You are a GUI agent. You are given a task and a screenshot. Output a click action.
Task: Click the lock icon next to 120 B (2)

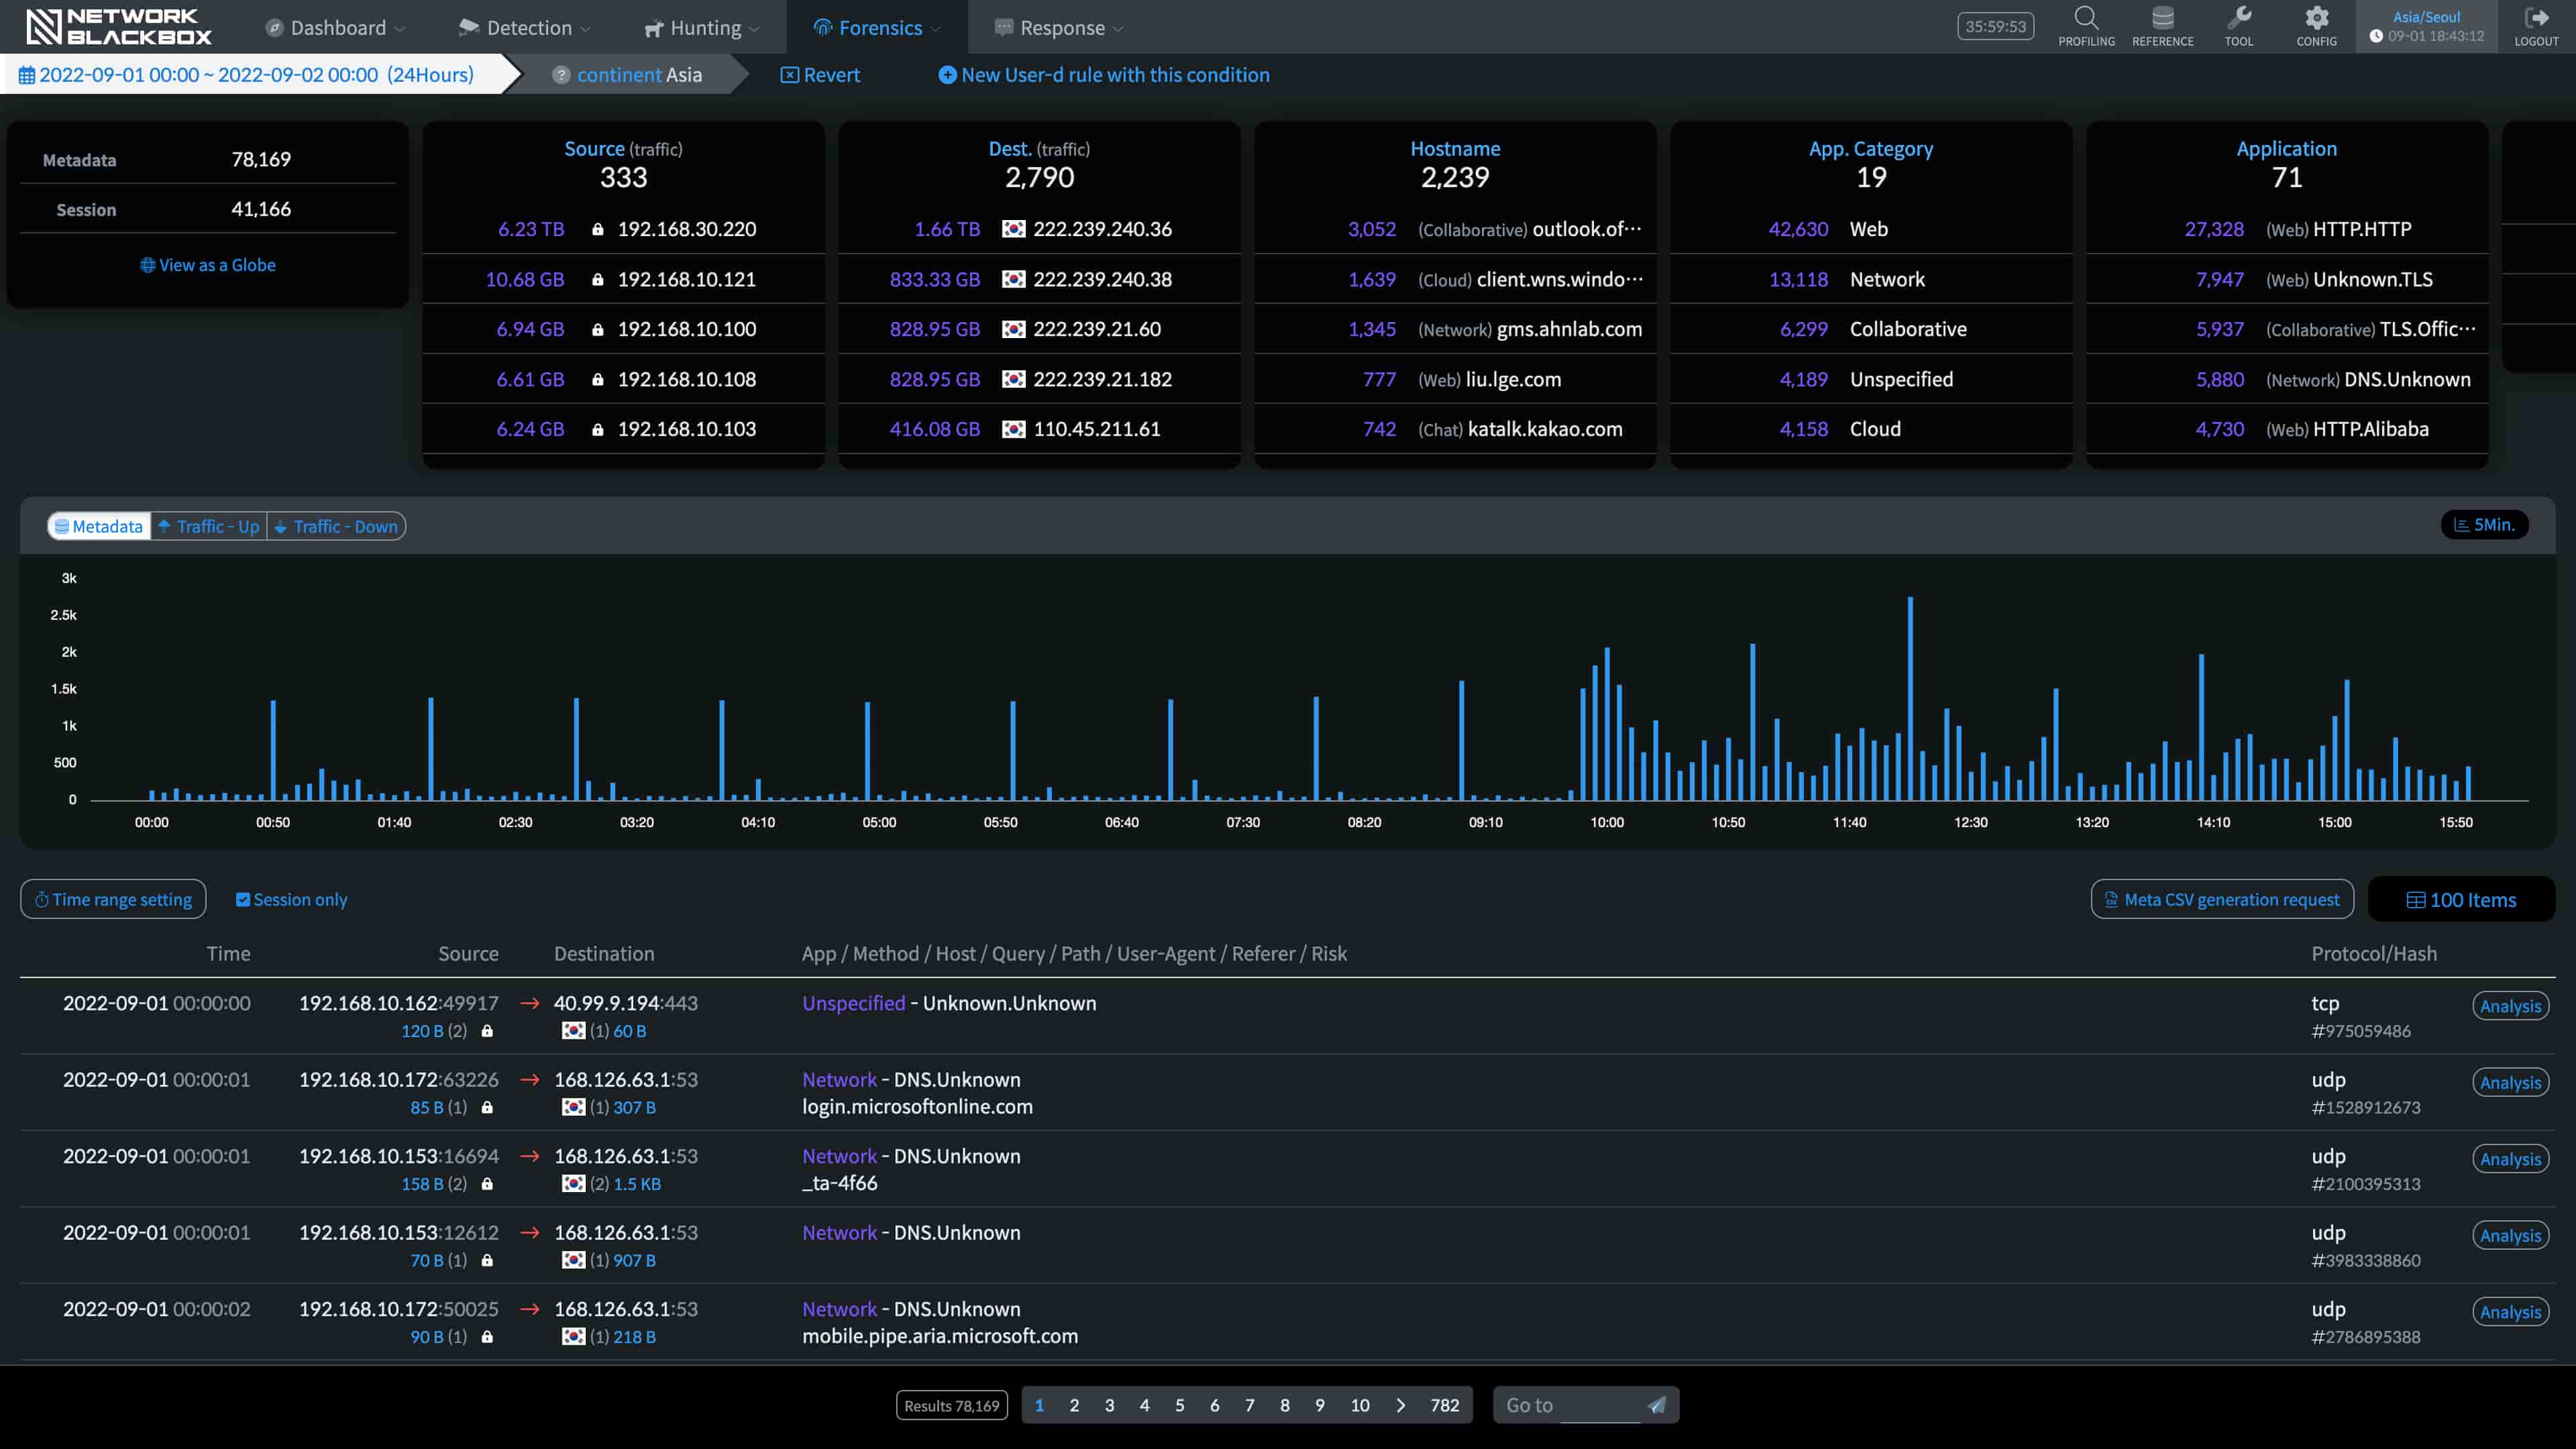(x=487, y=1031)
